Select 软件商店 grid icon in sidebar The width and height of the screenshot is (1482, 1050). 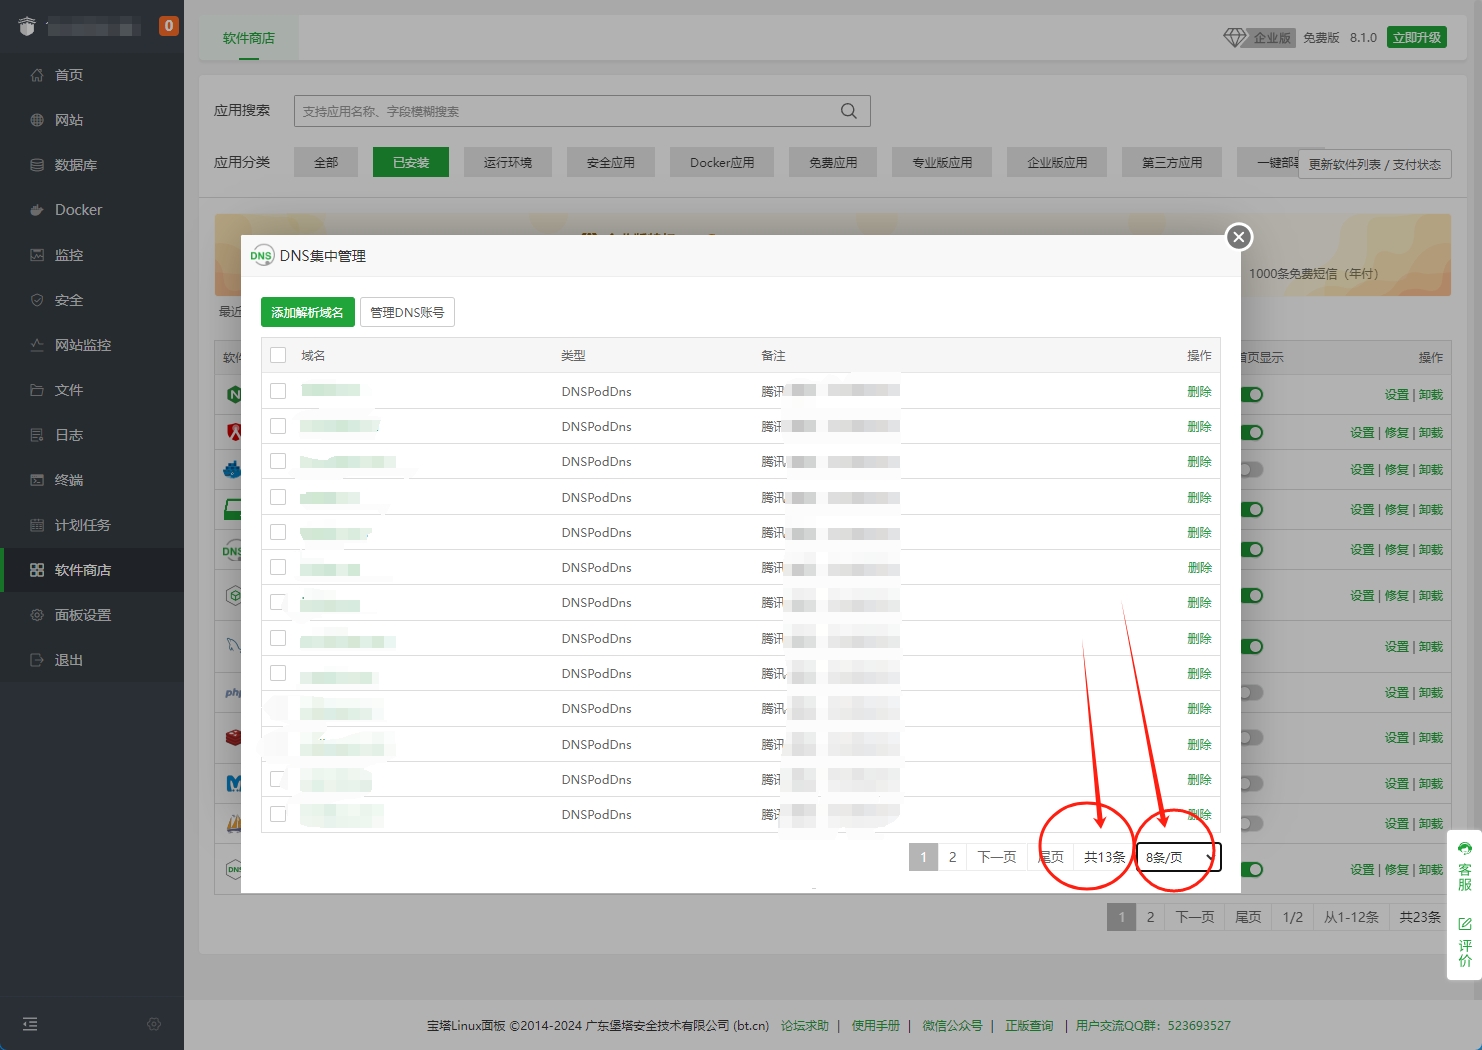pyautogui.click(x=37, y=570)
